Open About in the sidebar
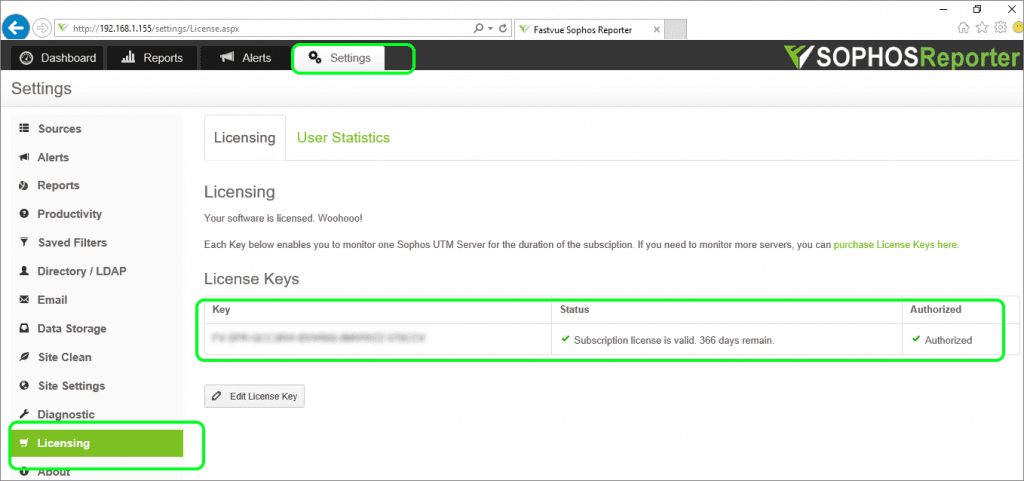Screen dimensions: 1024x481 point(97,471)
